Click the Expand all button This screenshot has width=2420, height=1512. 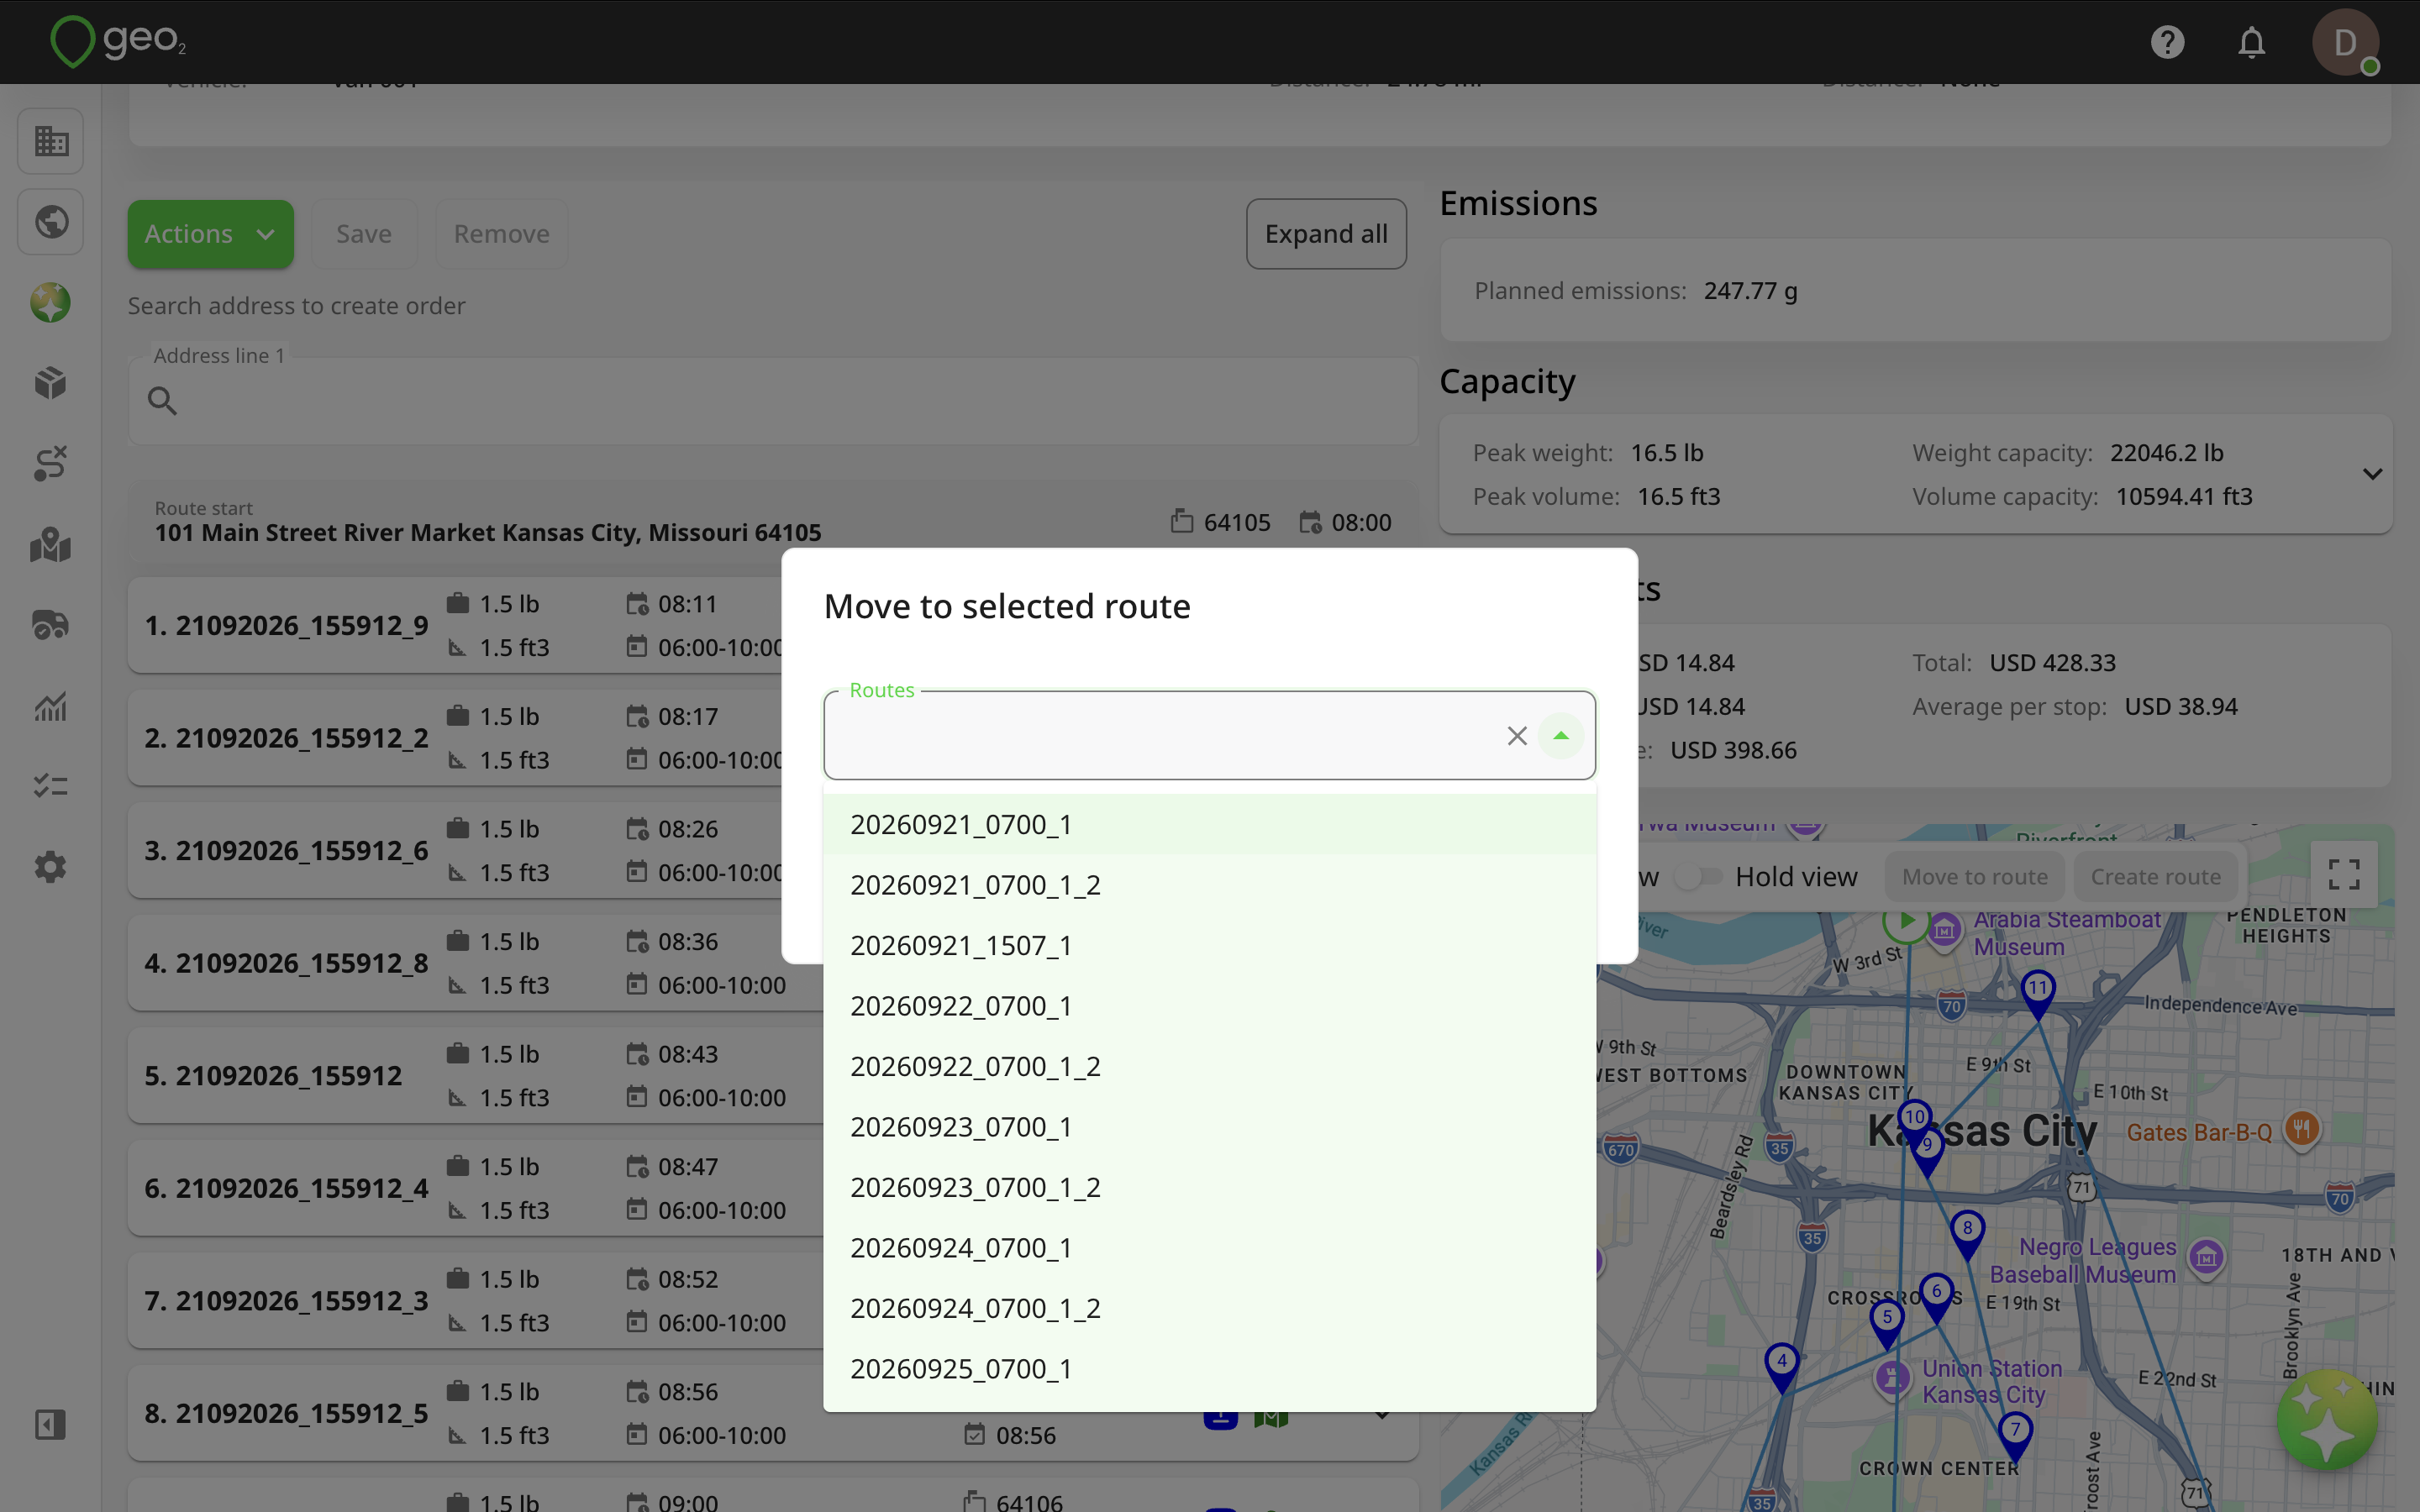coord(1326,234)
